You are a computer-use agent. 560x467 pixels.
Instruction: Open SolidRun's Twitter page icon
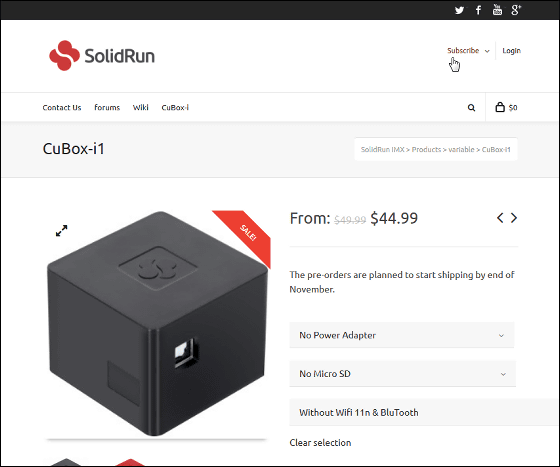(x=459, y=10)
